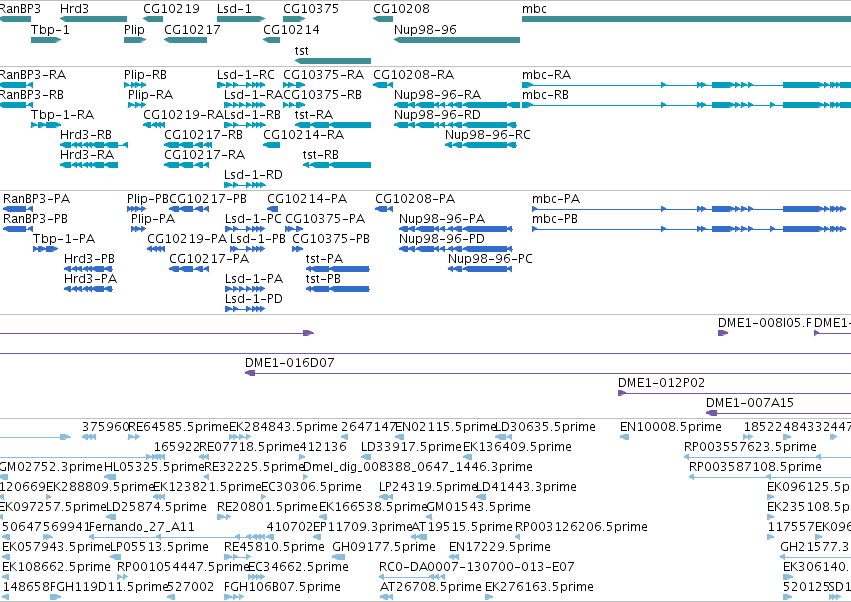Click the Nup98-96 gene label
851x602 pixels.
(425, 29)
